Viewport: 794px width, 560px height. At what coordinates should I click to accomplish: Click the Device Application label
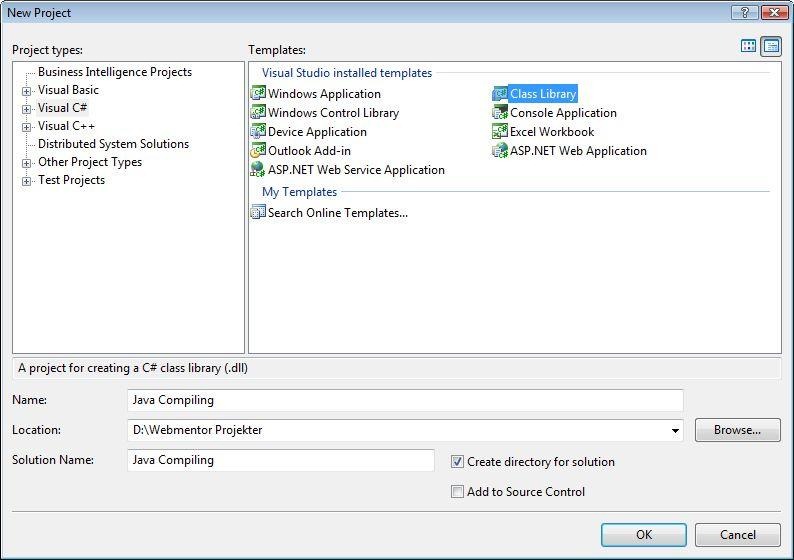[x=317, y=132]
